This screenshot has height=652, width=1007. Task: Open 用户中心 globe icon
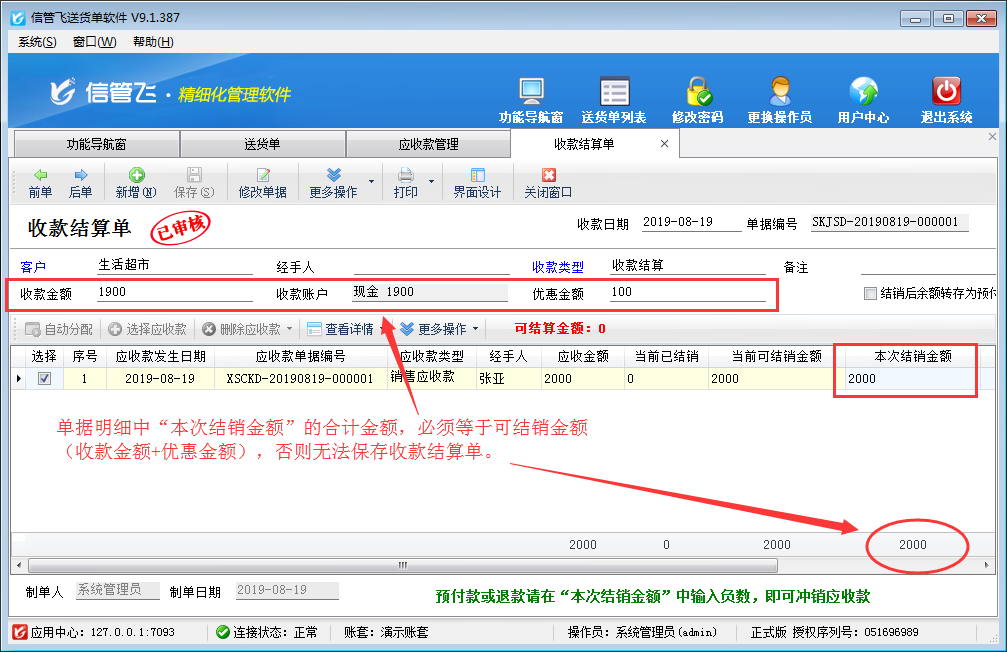[863, 92]
